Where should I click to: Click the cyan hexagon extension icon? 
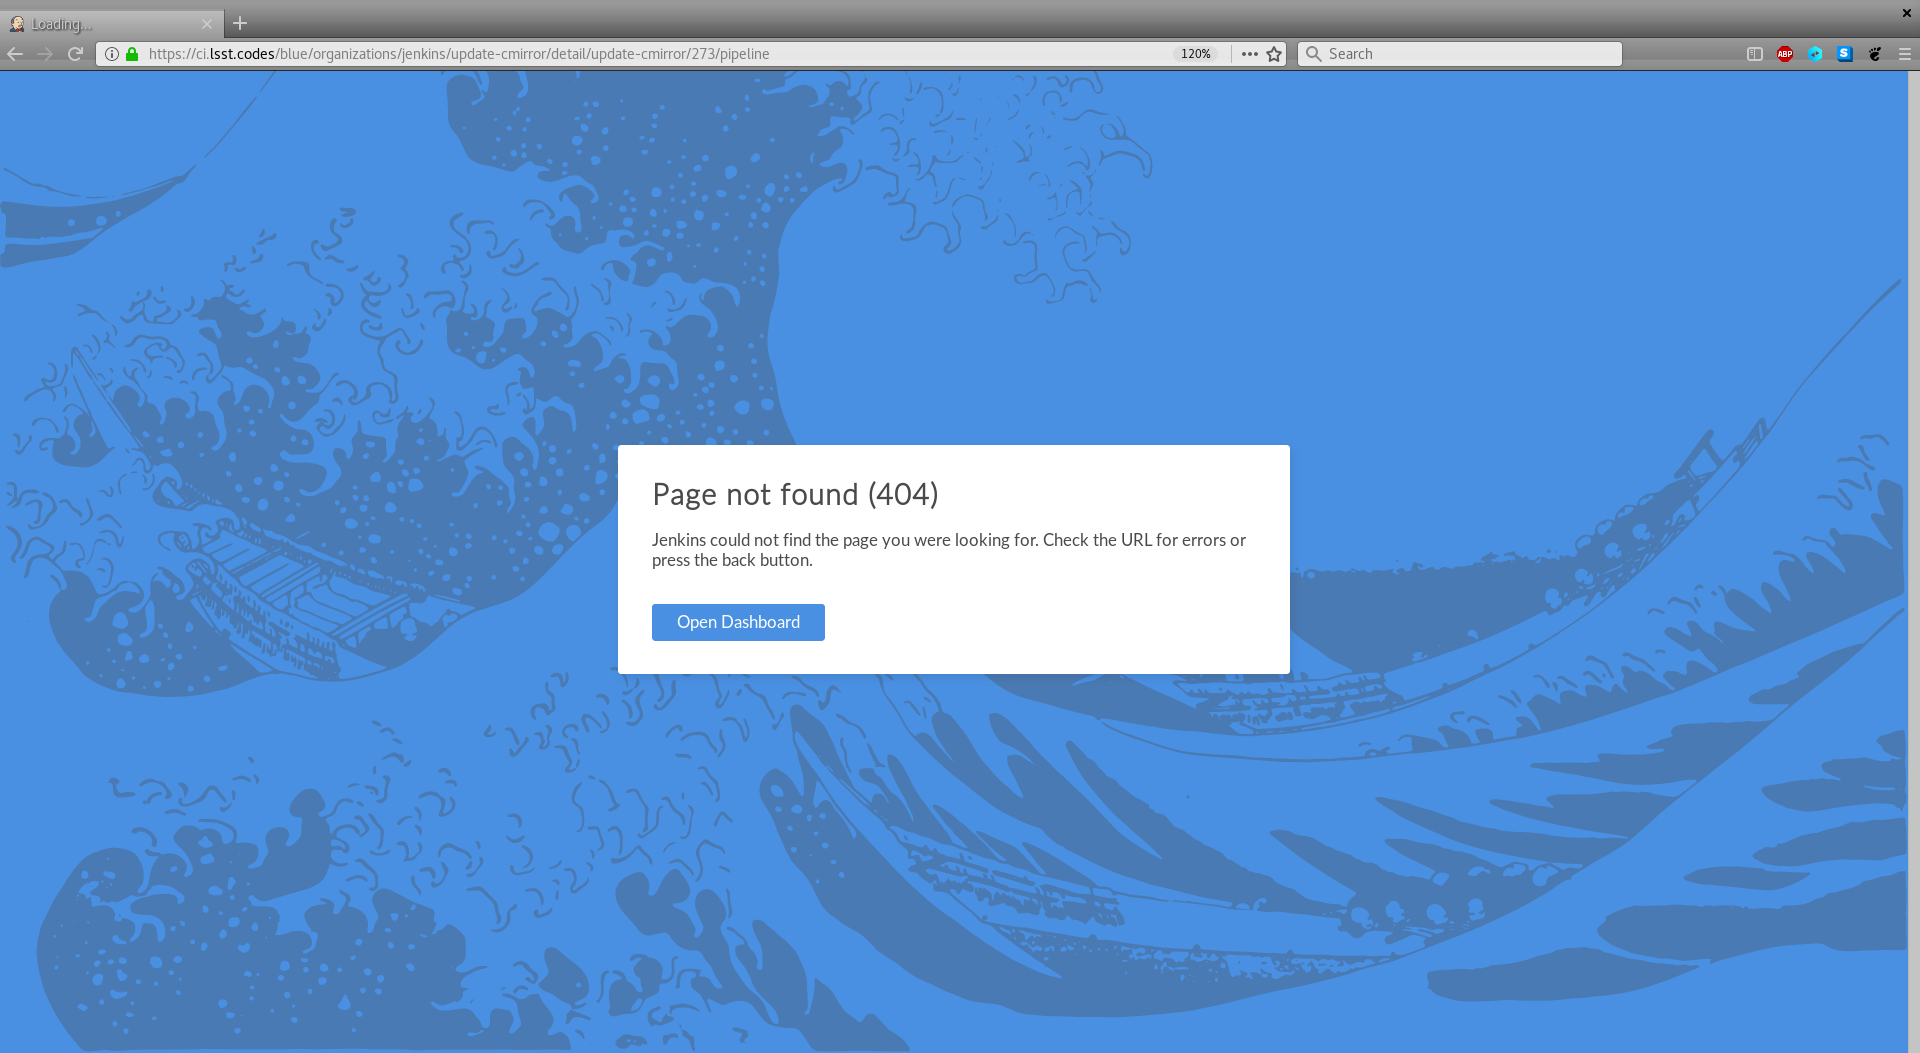(x=1815, y=54)
